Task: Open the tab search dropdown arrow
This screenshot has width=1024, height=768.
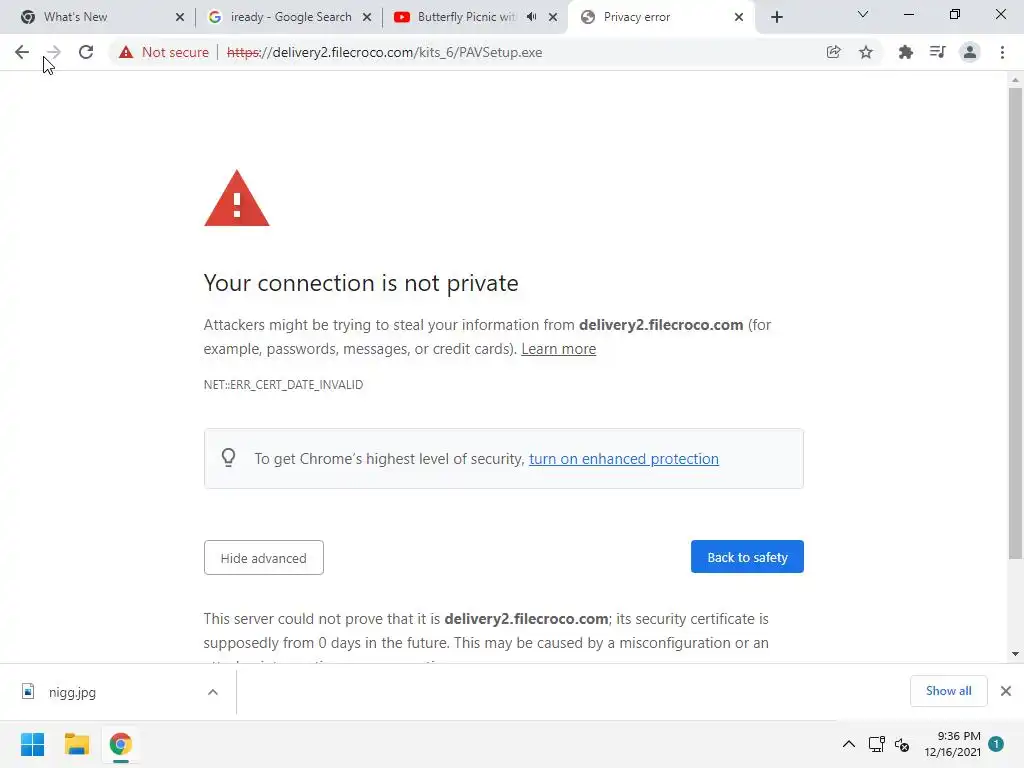Action: pos(863,15)
